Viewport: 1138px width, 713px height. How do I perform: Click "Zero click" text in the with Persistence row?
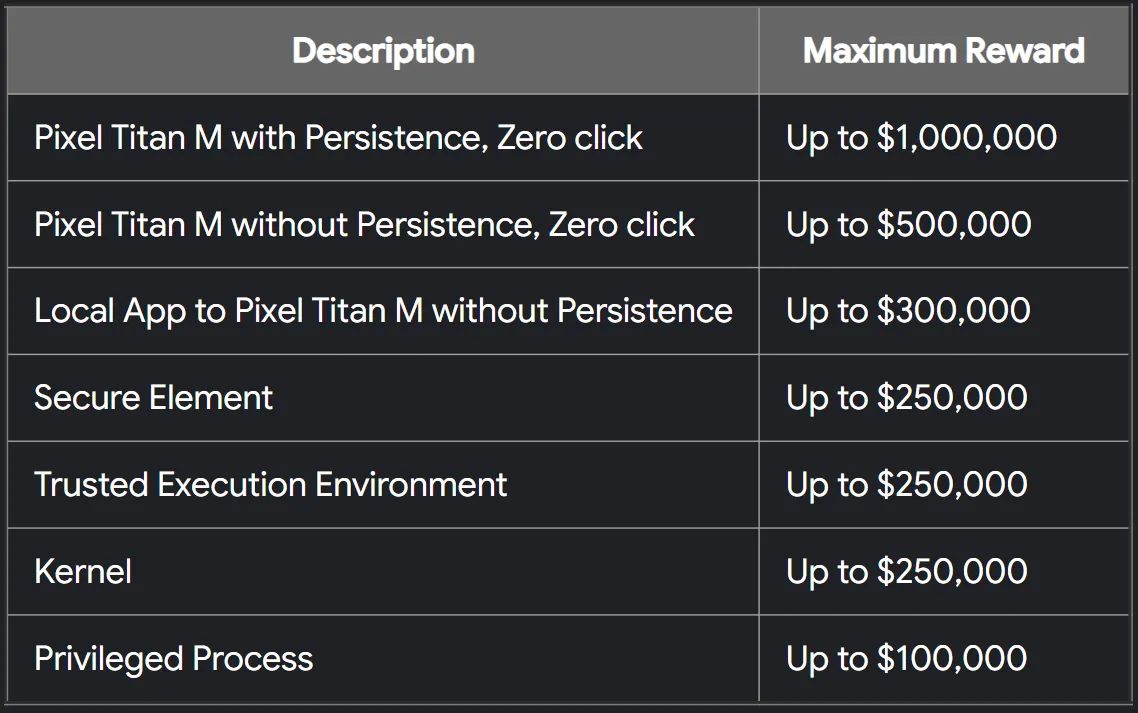[x=570, y=138]
